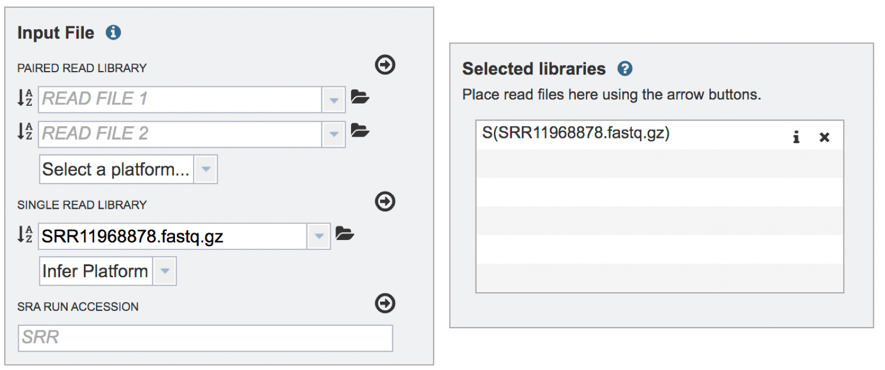This screenshot has height=370, width=885.
Task: Click the SRR accession input field
Action: click(x=205, y=338)
